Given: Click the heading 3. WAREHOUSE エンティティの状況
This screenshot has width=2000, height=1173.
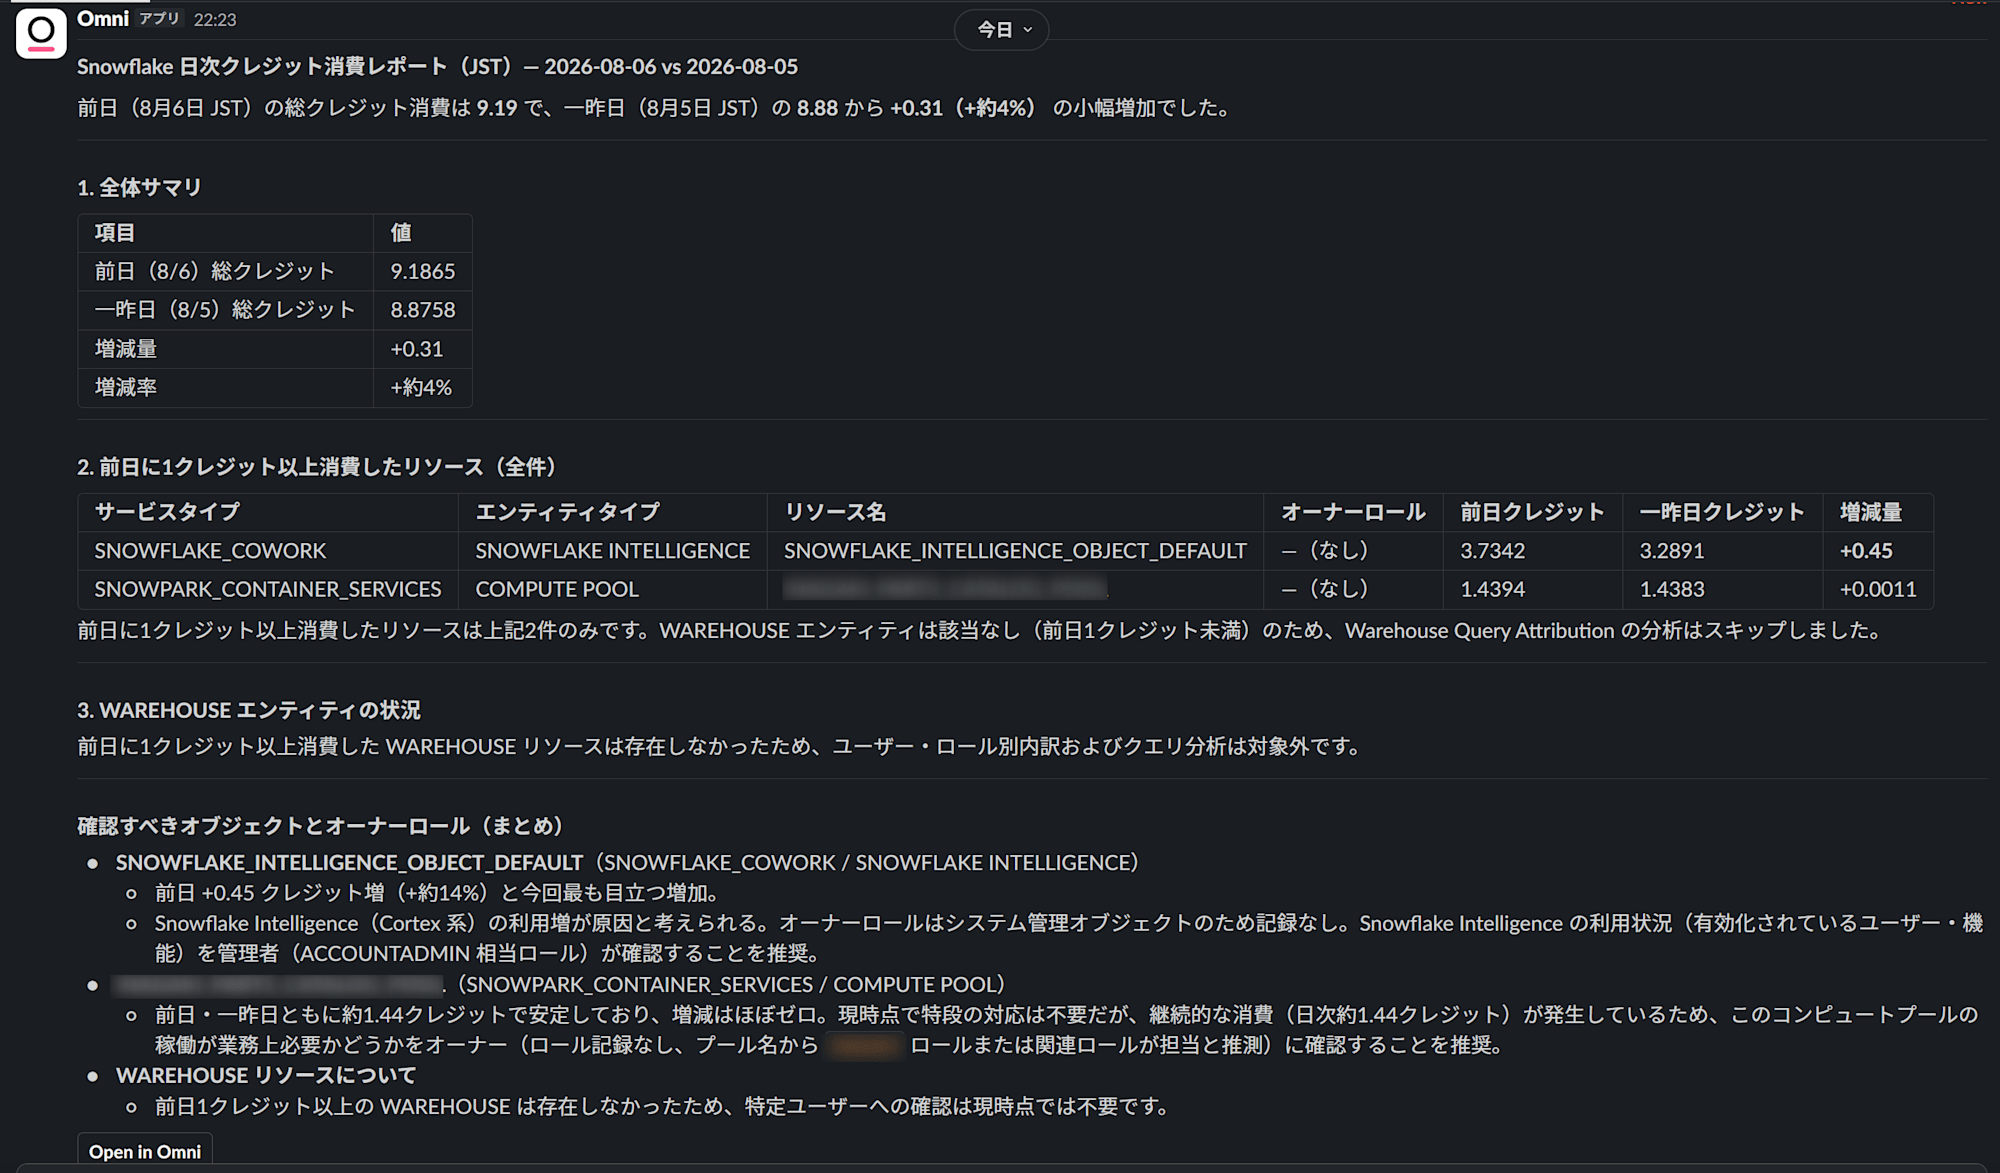Looking at the screenshot, I should point(249,710).
